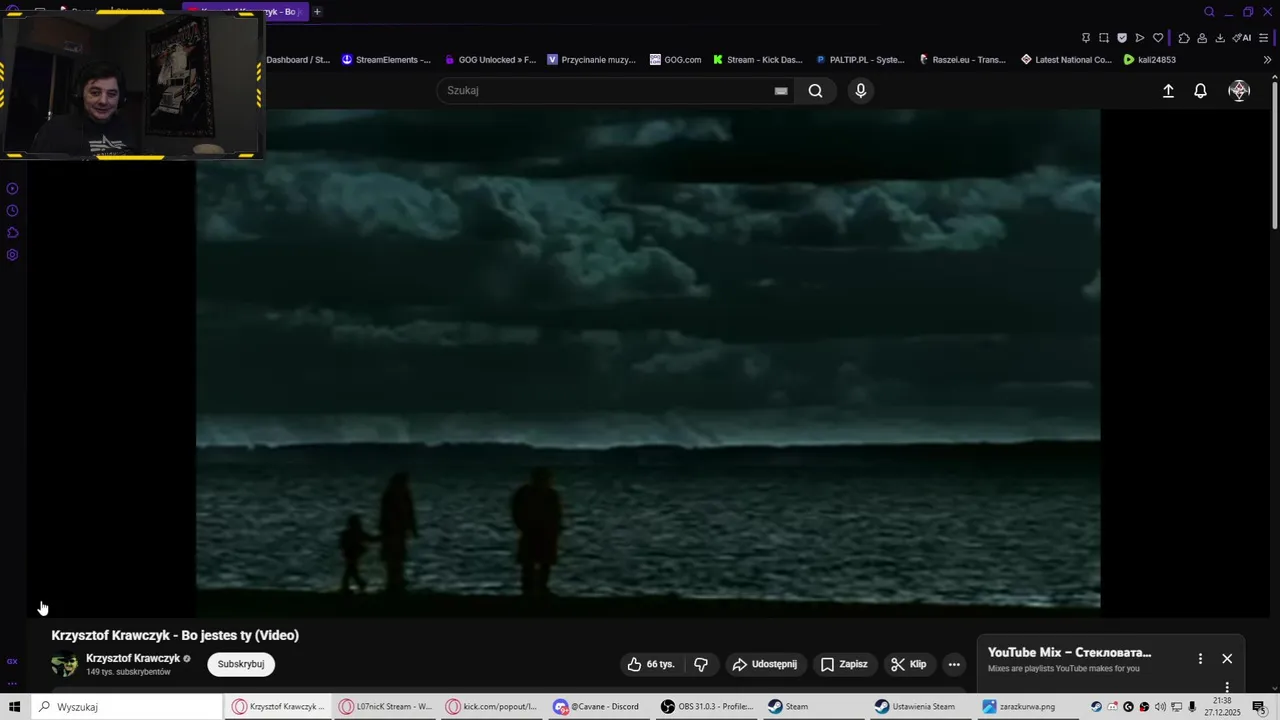Open YouTube notifications bell
Image resolution: width=1280 pixels, height=720 pixels.
pos(1201,91)
